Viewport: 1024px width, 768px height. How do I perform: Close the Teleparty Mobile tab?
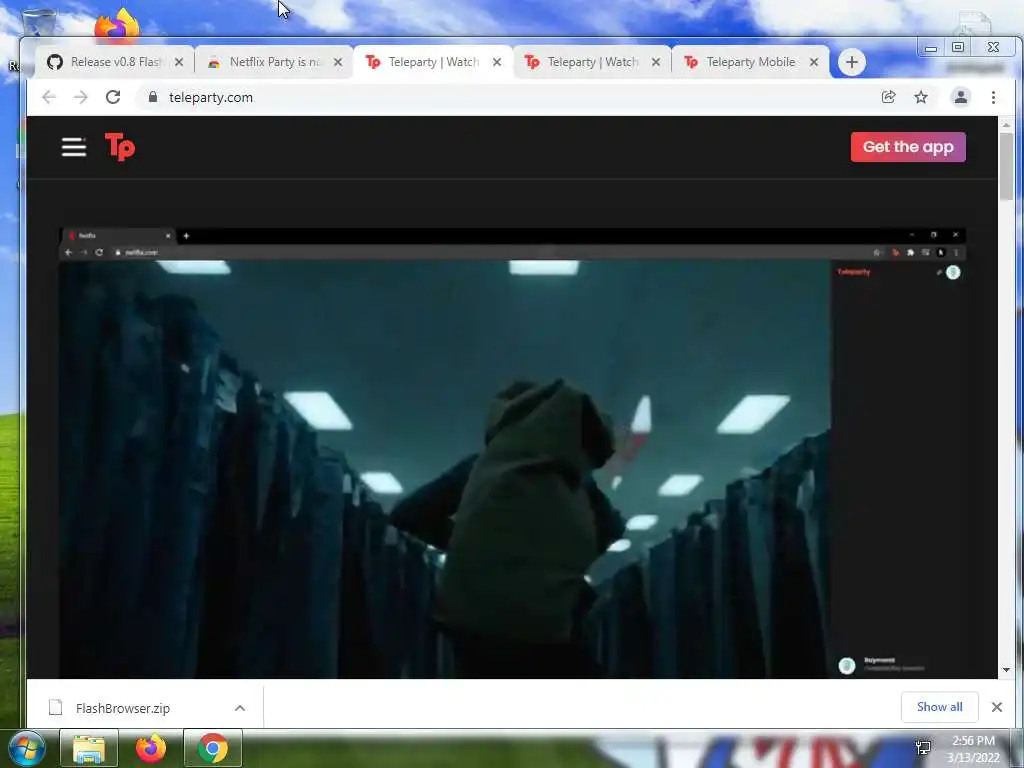(814, 62)
